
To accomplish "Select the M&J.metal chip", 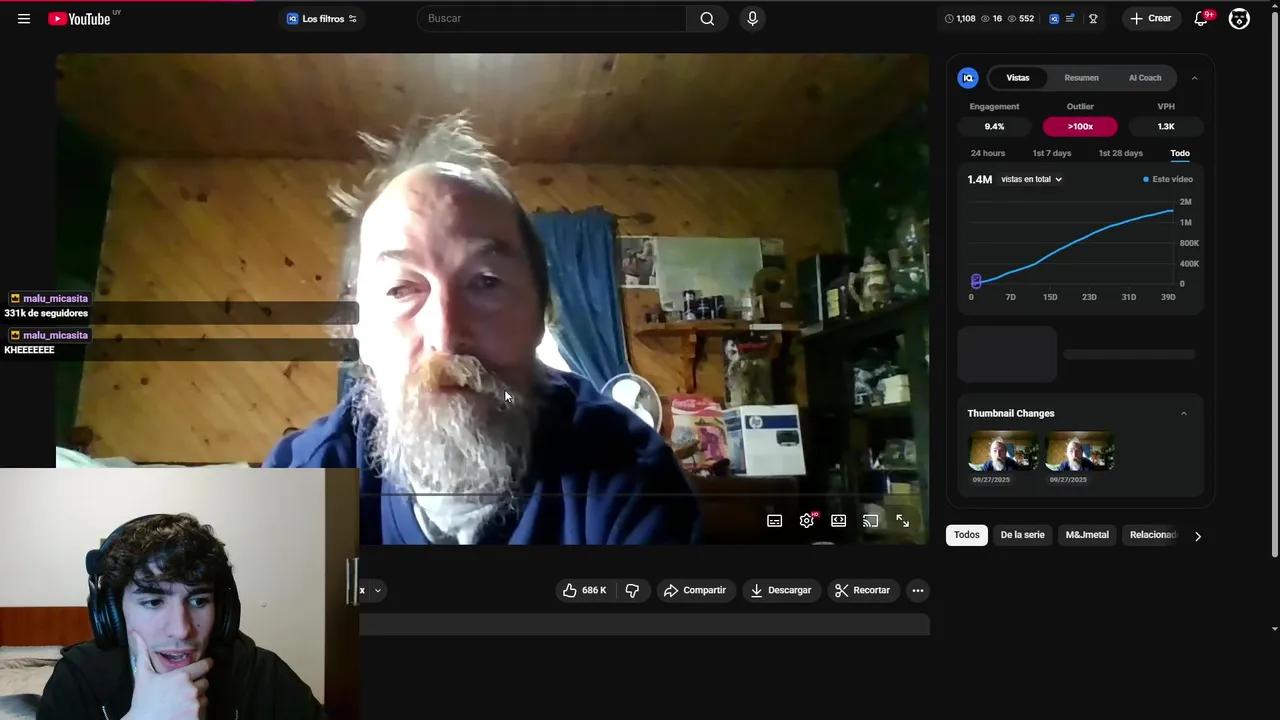I will pos(1087,535).
